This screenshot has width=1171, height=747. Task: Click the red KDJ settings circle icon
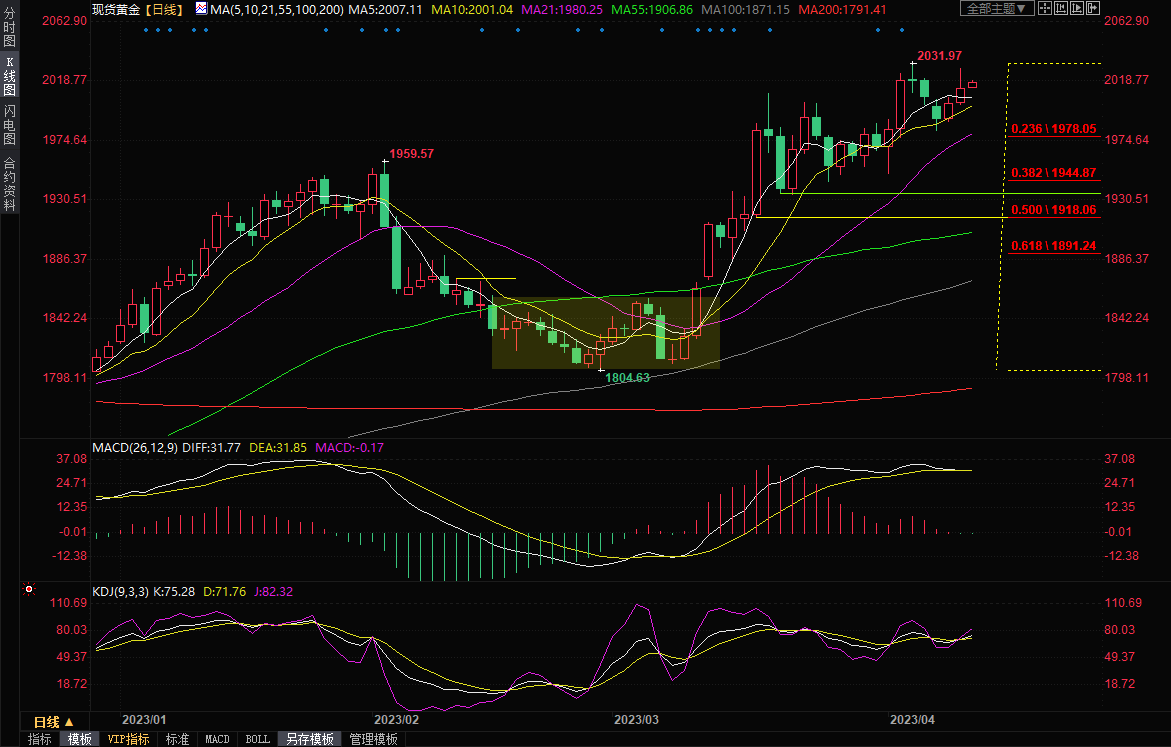coord(29,591)
